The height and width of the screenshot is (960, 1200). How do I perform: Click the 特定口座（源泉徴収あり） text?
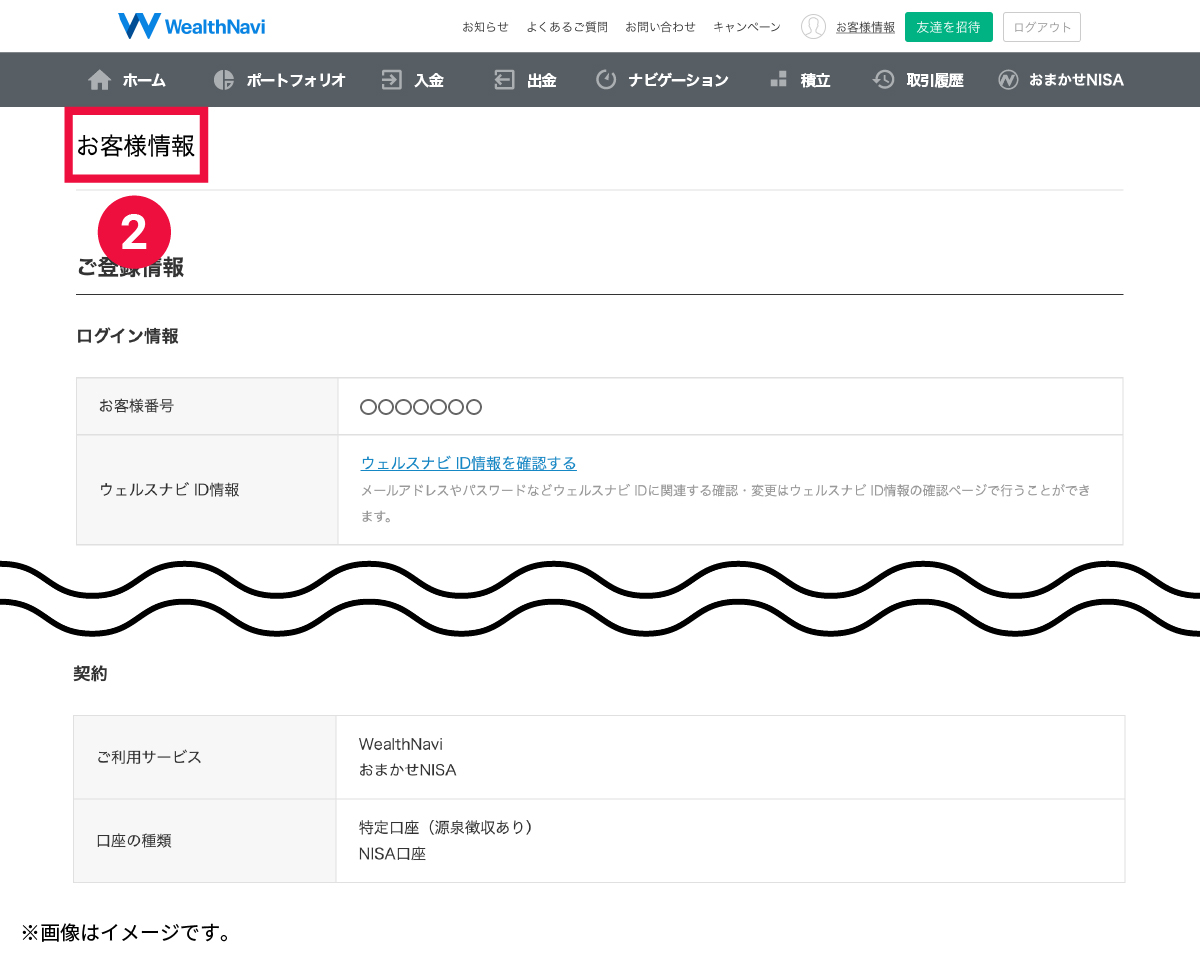tap(446, 827)
